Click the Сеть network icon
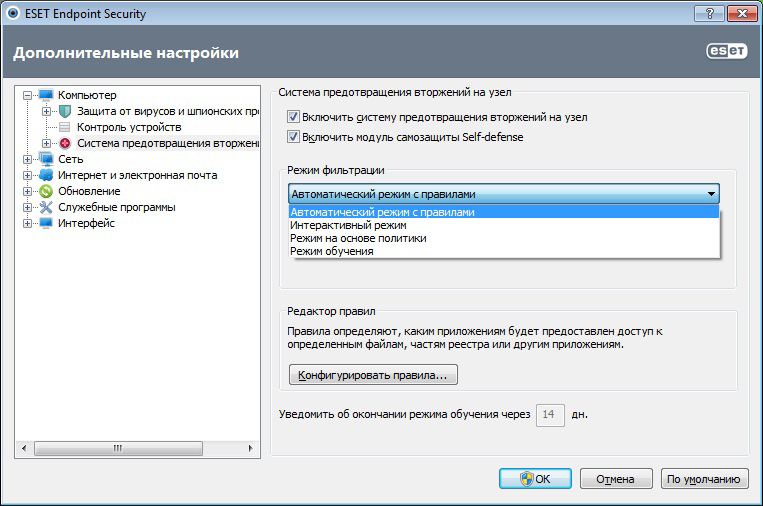This screenshot has height=506, width=763. tap(46, 159)
